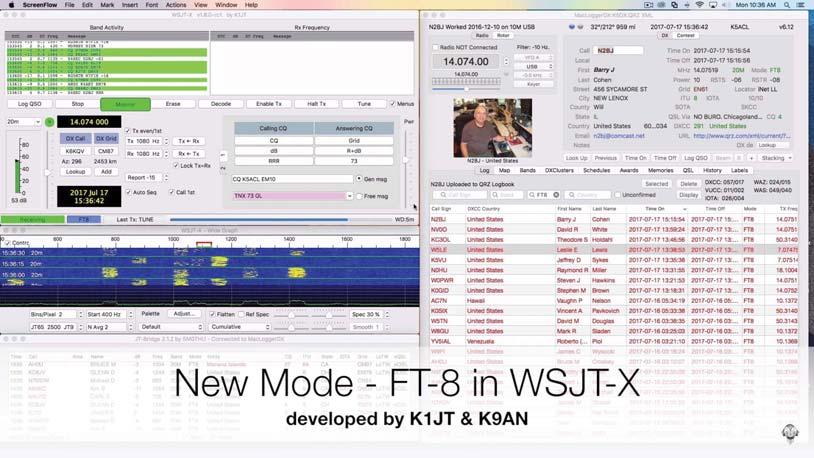Disable Lock Tx=Rx checkbox
Screen dimensions: 814x458
(176, 166)
